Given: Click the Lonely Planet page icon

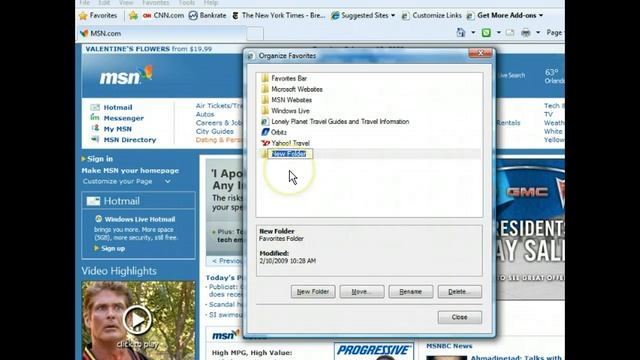Looking at the screenshot, I should click(265, 122).
